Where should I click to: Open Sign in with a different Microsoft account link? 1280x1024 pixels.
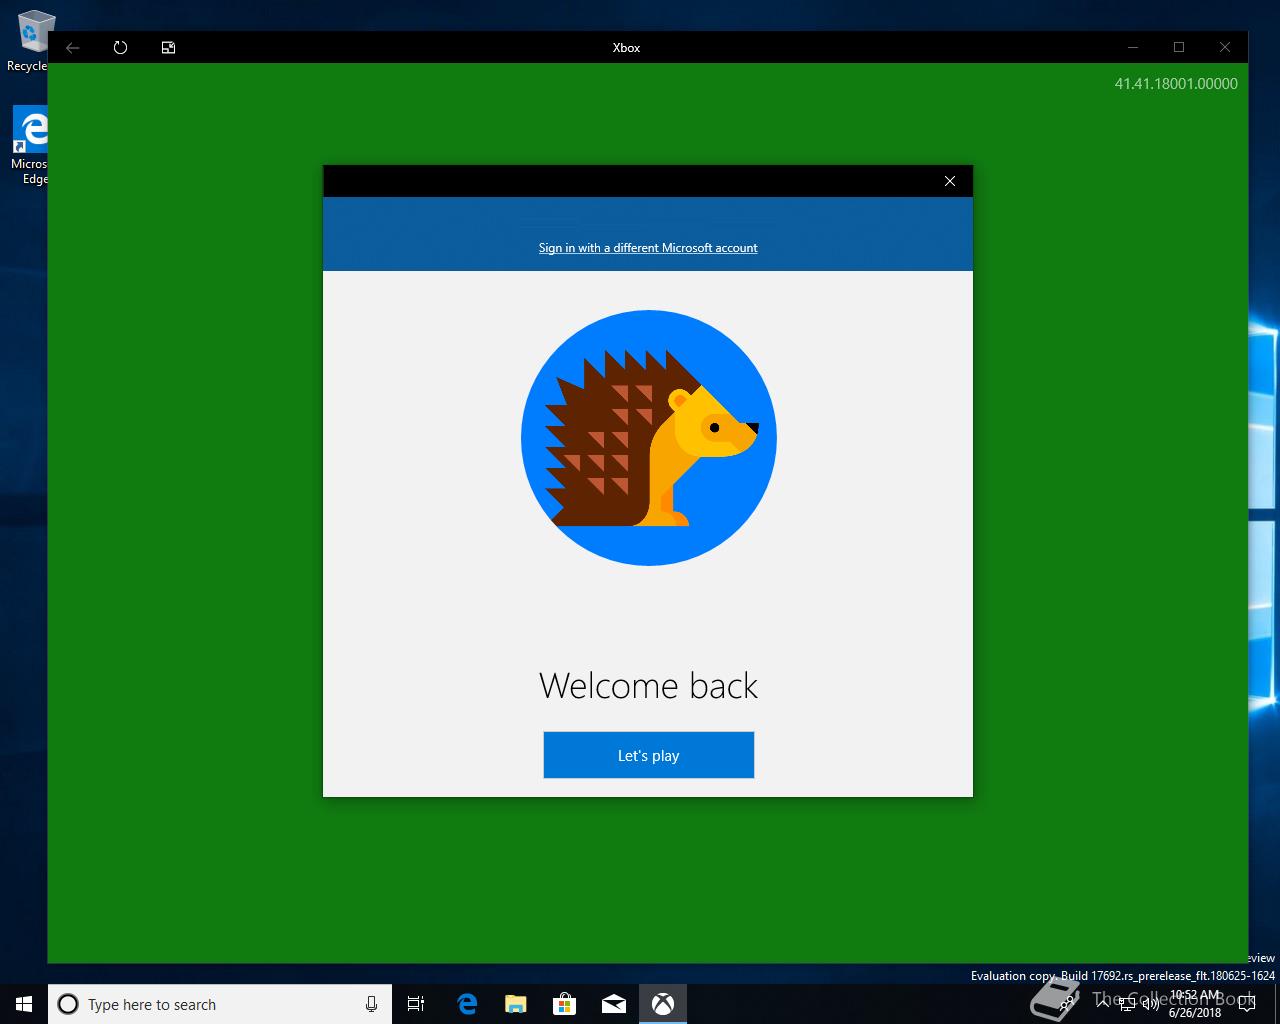(x=648, y=248)
